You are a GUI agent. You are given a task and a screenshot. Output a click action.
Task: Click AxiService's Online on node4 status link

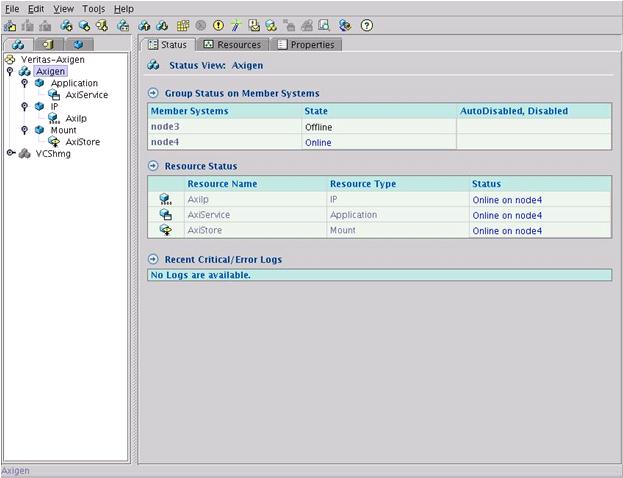tap(507, 215)
